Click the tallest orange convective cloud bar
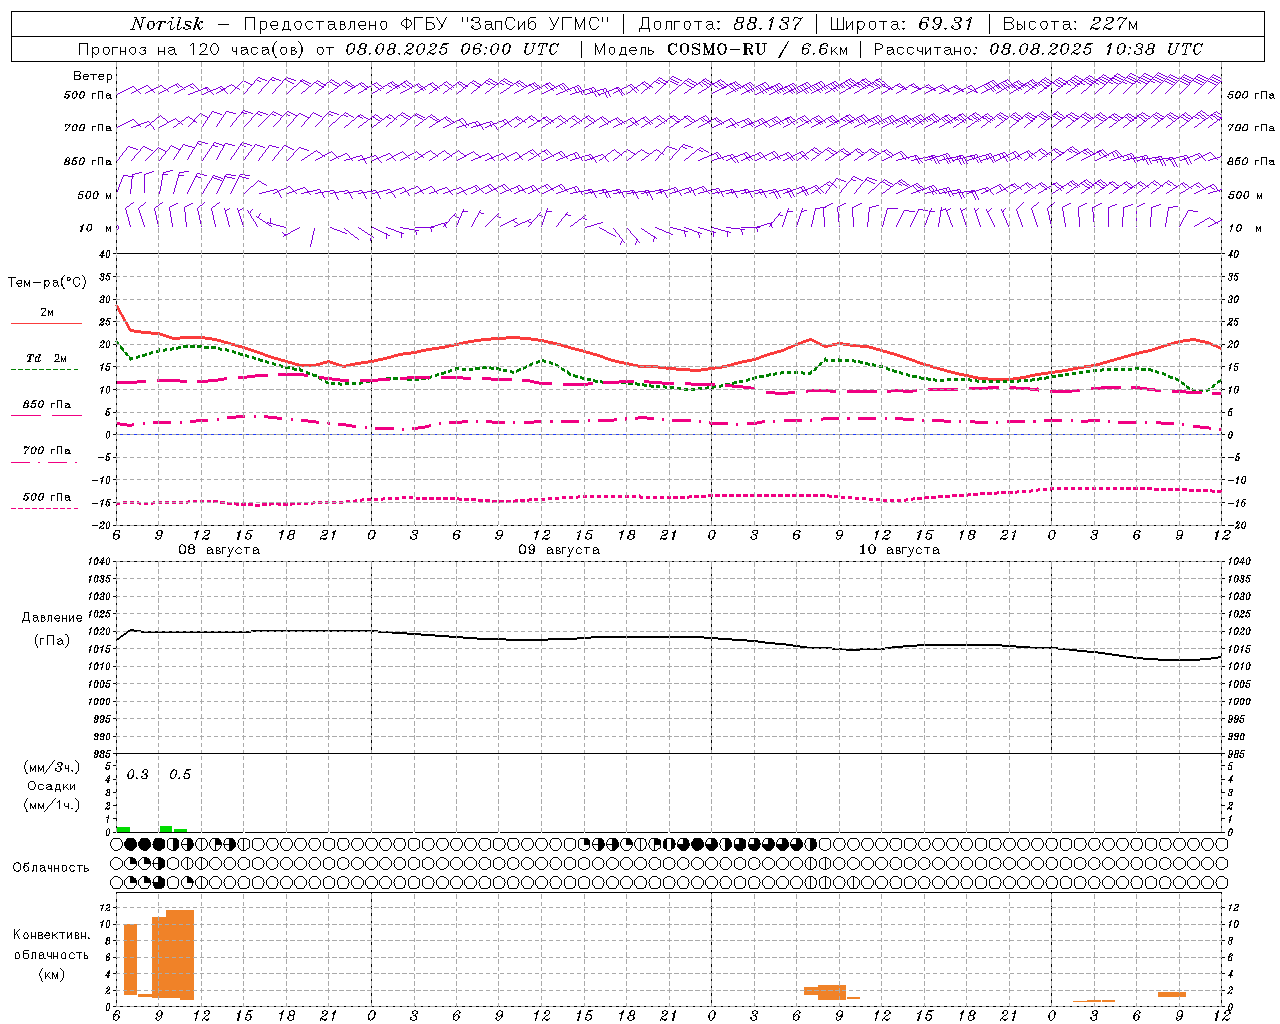This screenshot has width=1280, height=1024. pyautogui.click(x=180, y=954)
